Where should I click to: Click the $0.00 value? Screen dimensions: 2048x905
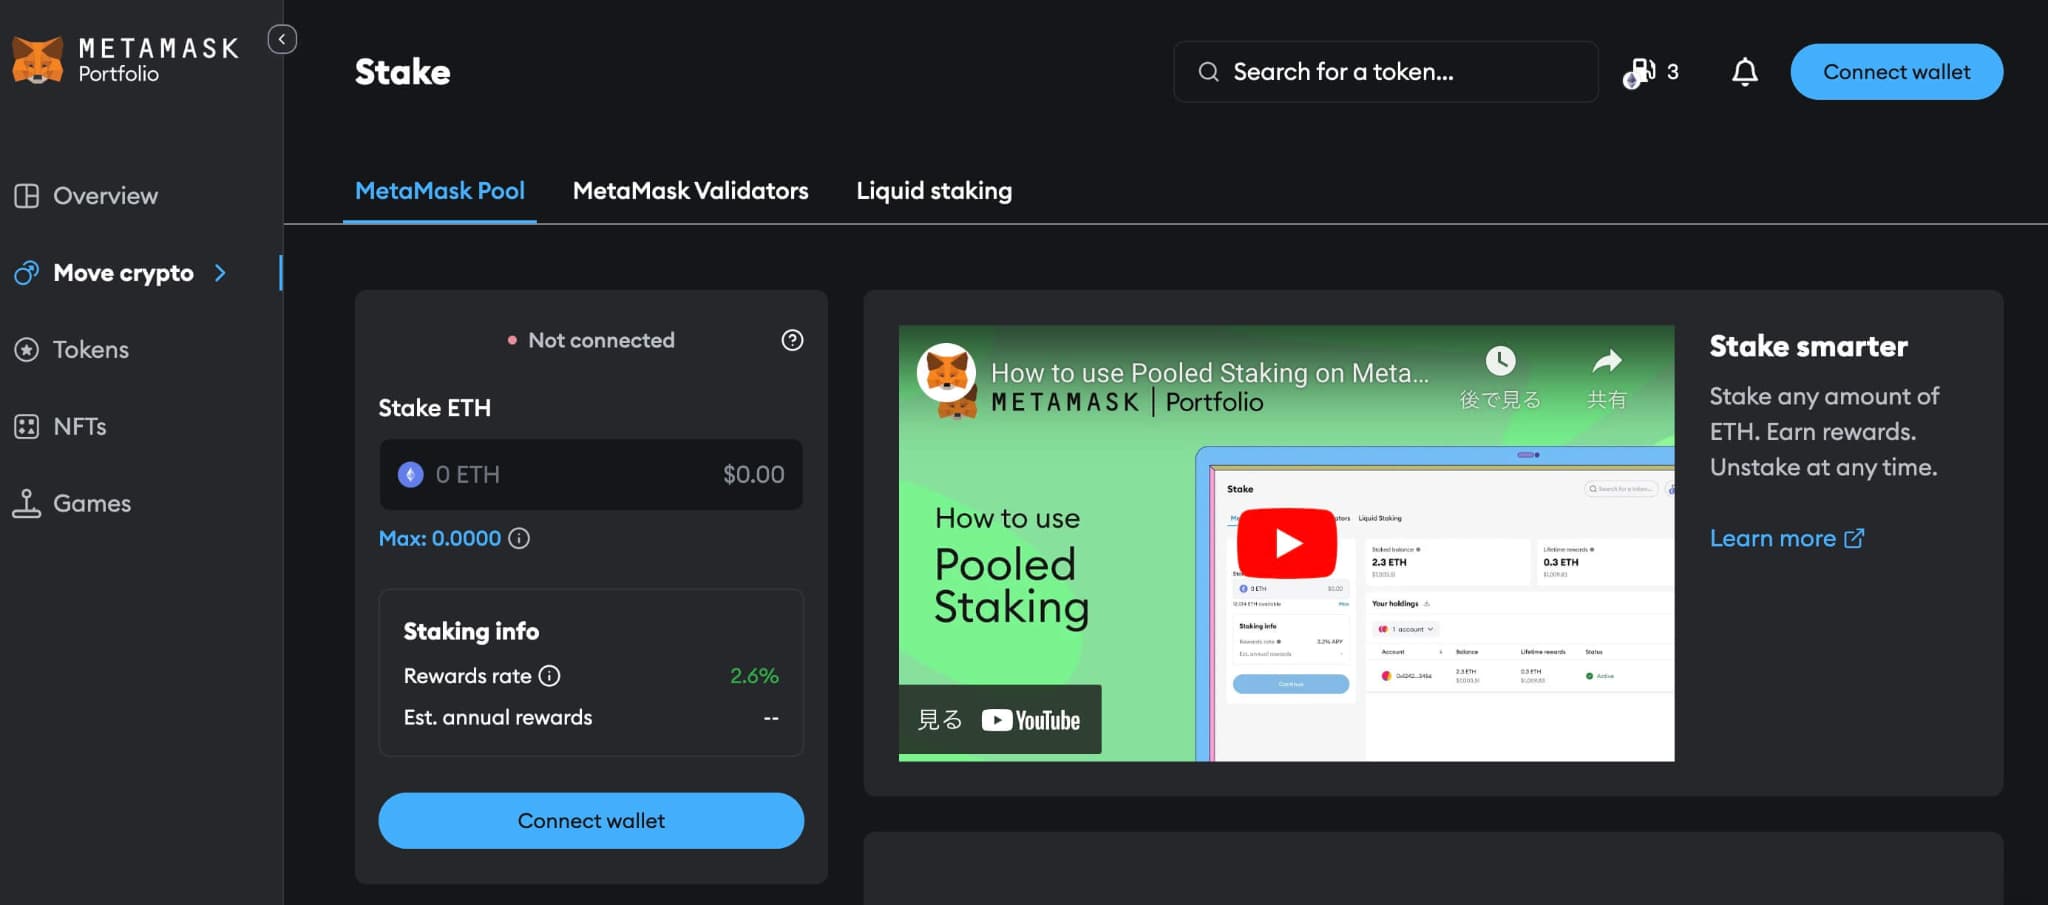[x=754, y=475]
